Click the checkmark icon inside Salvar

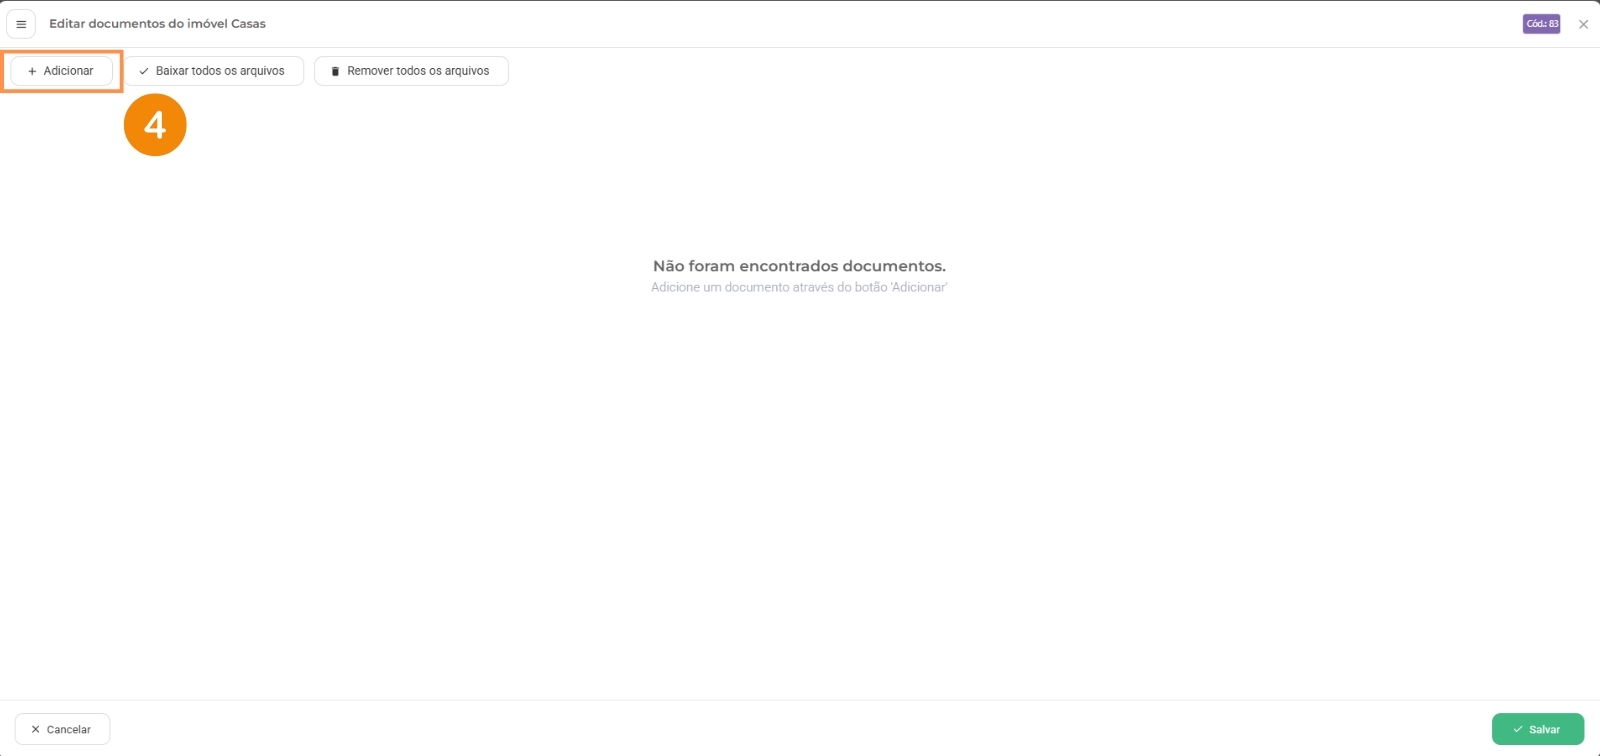(1517, 729)
